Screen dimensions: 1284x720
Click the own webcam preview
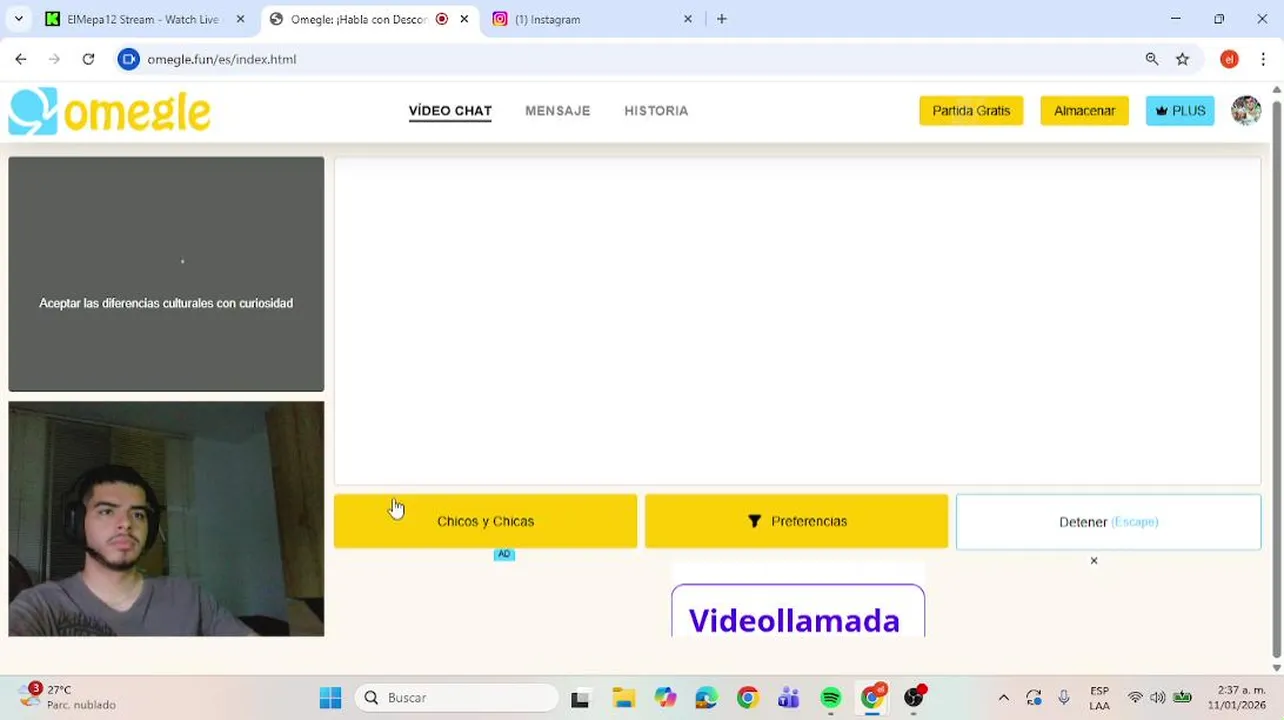[x=166, y=519]
